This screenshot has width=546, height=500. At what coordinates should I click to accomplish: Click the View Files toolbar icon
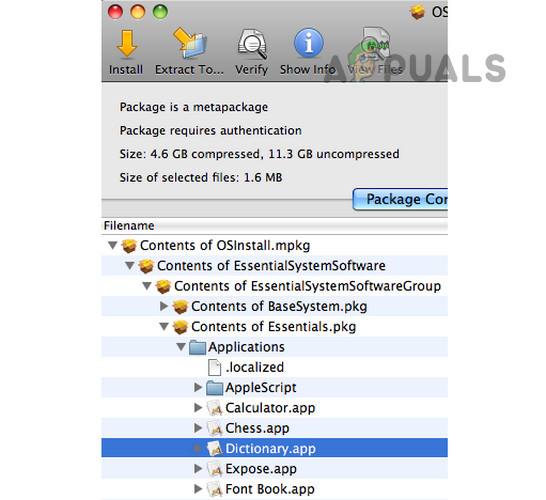[x=375, y=43]
